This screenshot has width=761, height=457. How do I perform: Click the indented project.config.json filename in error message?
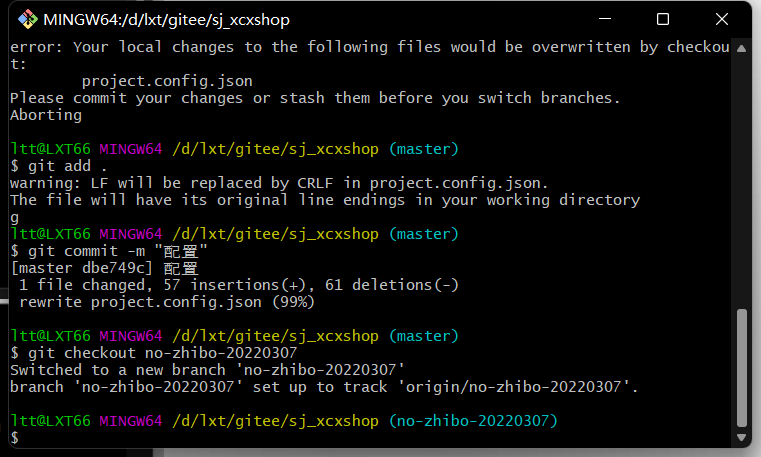pyautogui.click(x=167, y=81)
